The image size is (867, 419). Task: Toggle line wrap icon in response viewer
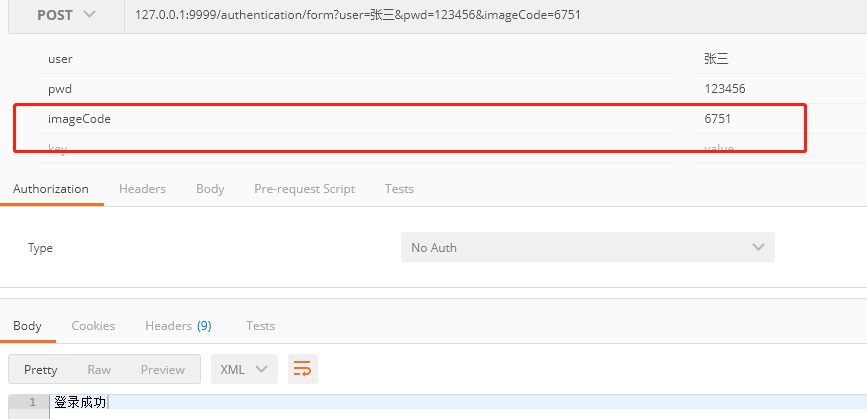[x=302, y=369]
